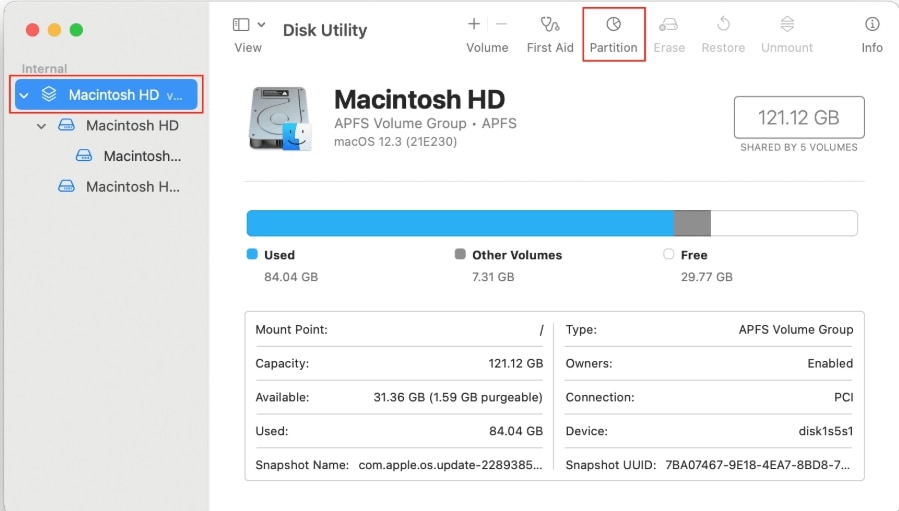Image resolution: width=899 pixels, height=511 pixels.
Task: Click the Mount Point row
Action: [399, 330]
